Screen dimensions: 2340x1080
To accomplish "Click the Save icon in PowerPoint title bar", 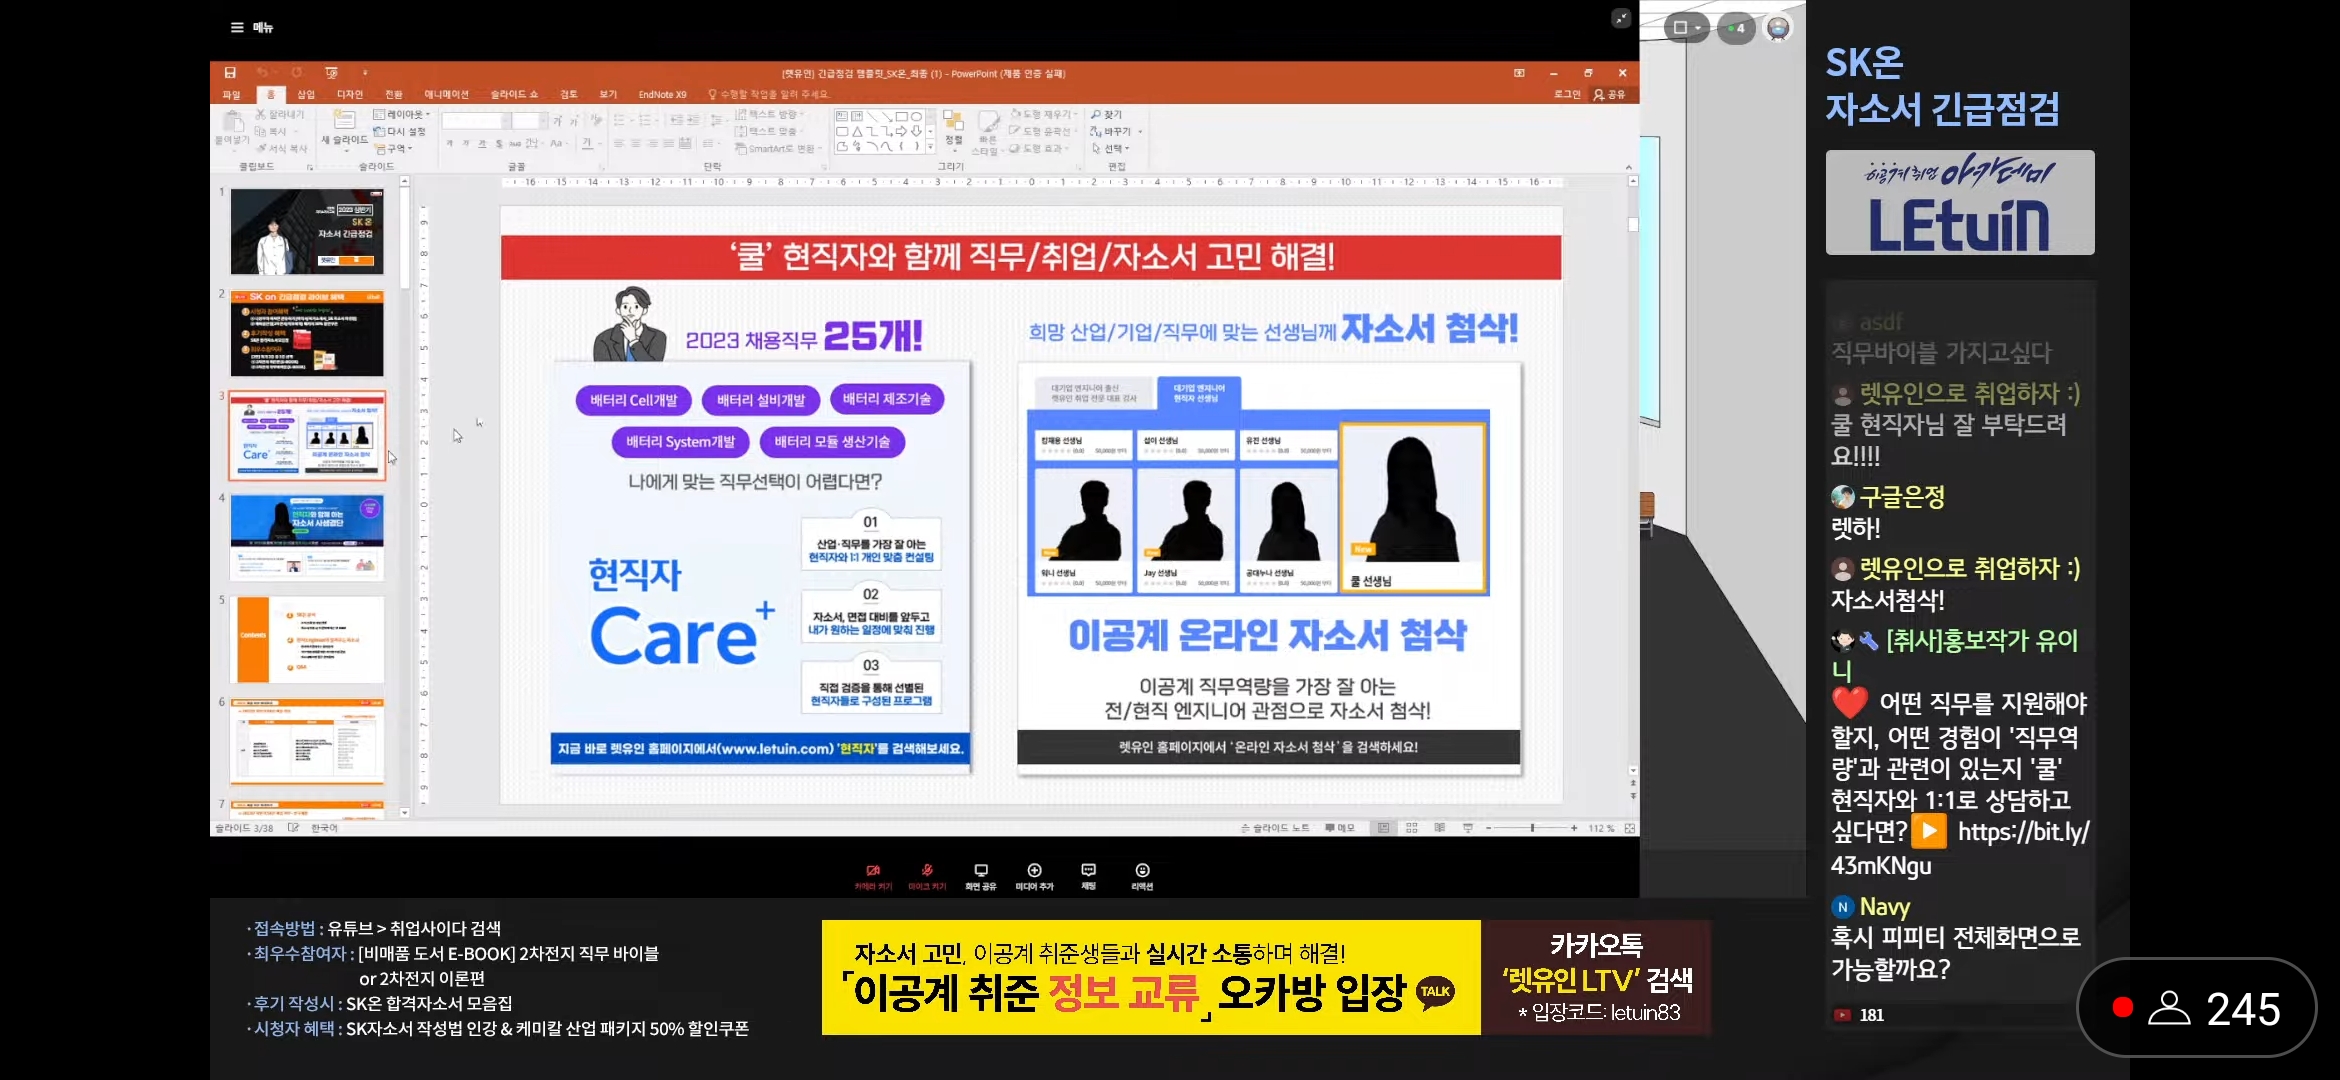I will (230, 73).
